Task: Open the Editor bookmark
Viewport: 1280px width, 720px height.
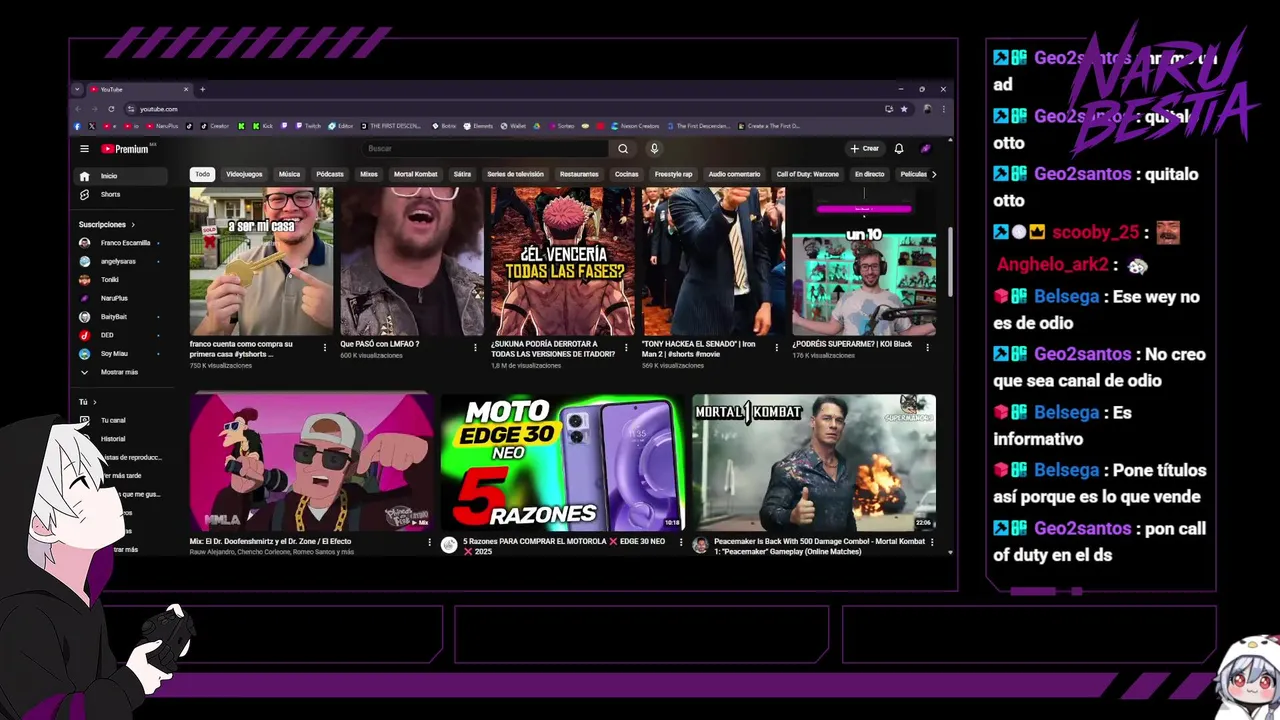Action: [x=341, y=126]
